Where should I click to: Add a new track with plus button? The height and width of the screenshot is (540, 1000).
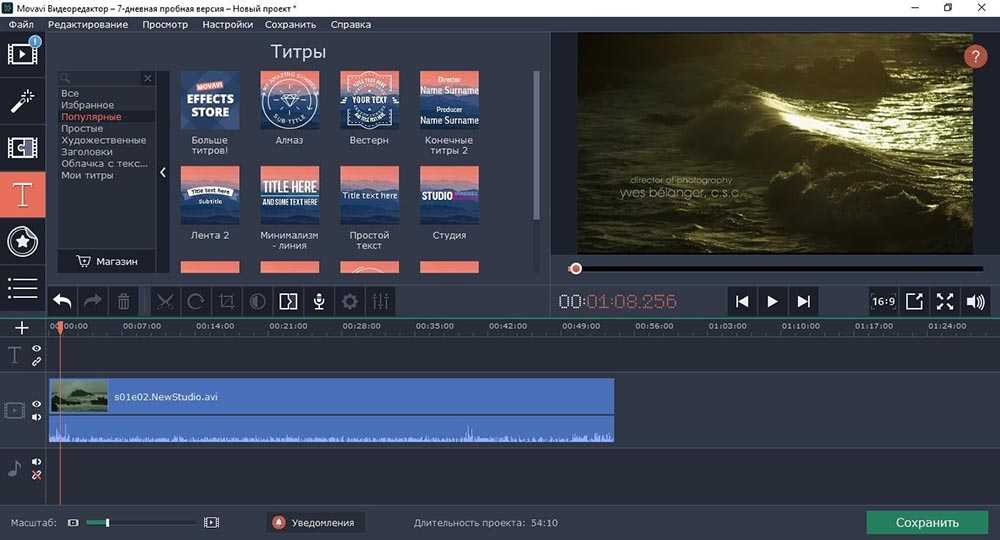point(22,327)
